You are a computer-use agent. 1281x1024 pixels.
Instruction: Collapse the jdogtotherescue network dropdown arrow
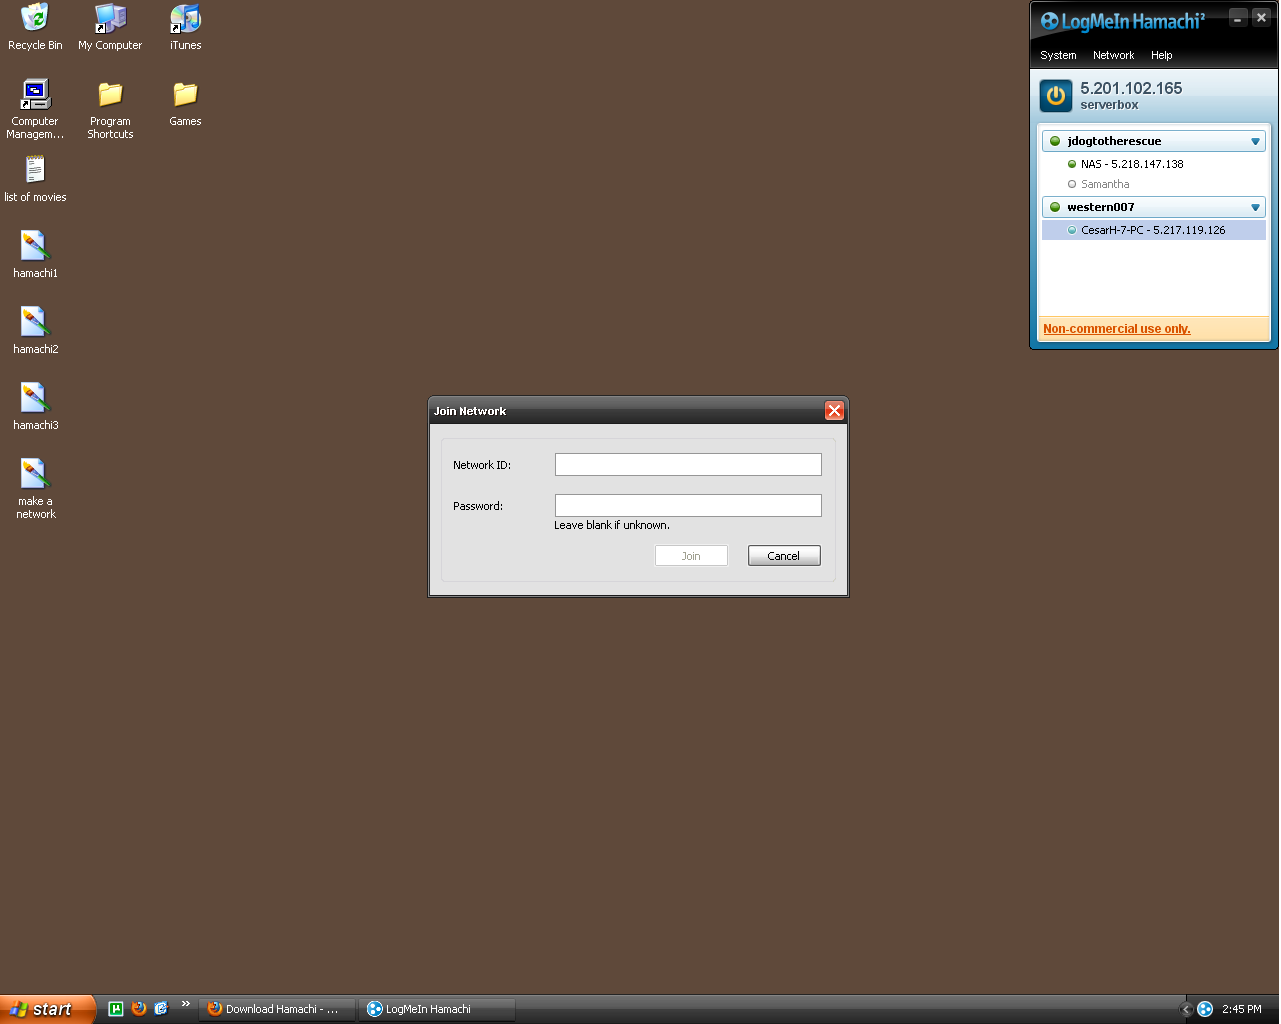(x=1255, y=142)
